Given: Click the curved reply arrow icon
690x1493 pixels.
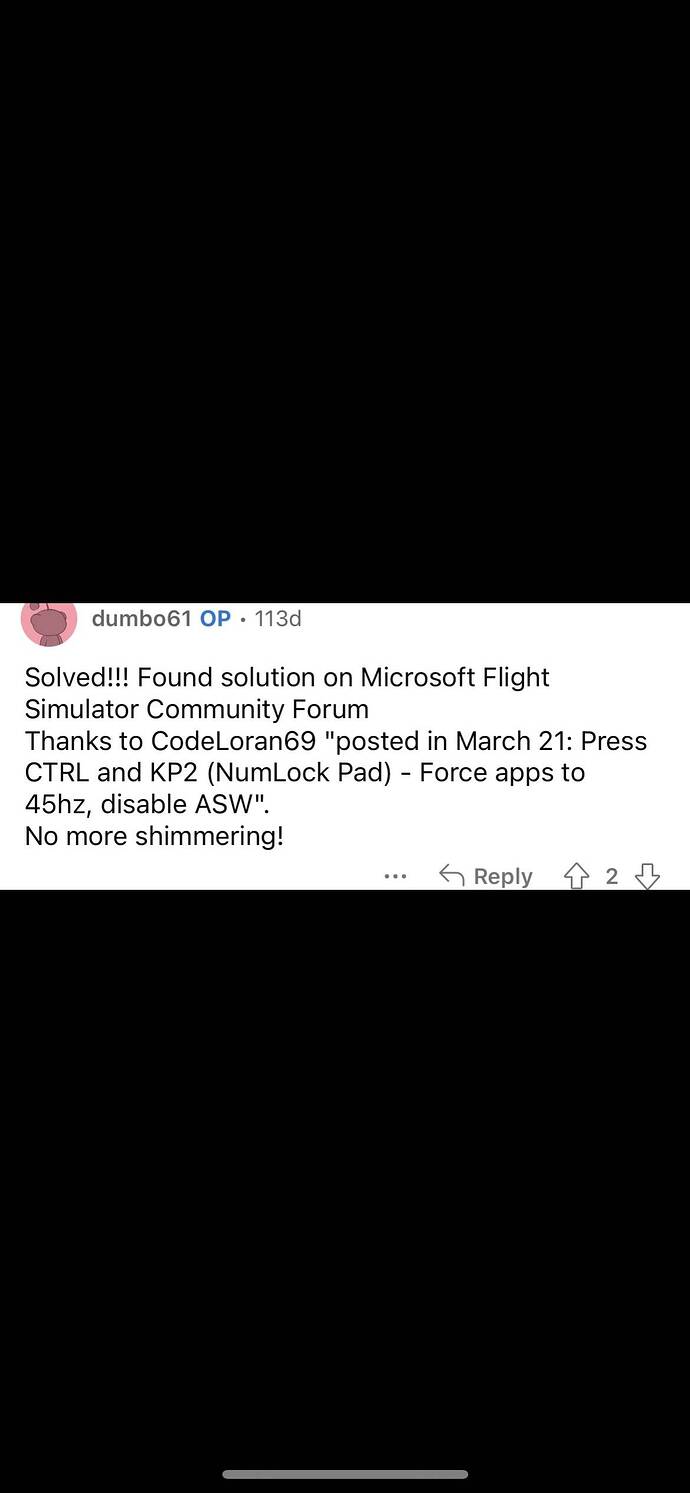Looking at the screenshot, I should tap(452, 877).
